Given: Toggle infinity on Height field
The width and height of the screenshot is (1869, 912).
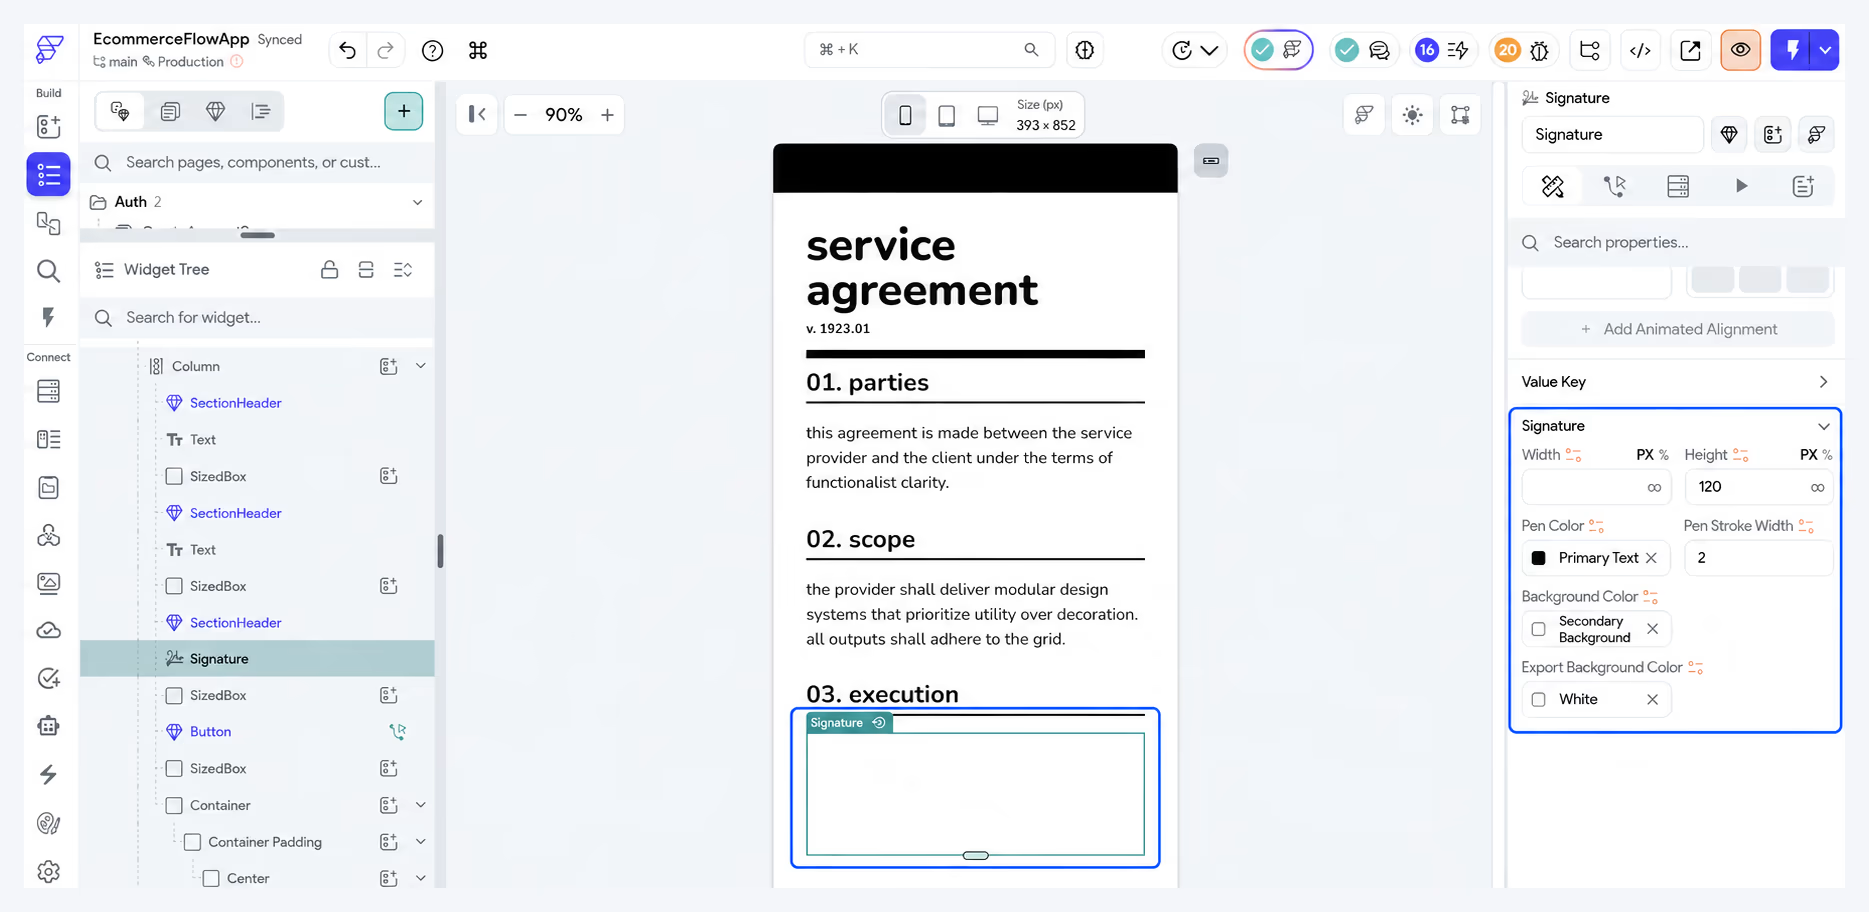Looking at the screenshot, I should tap(1817, 487).
